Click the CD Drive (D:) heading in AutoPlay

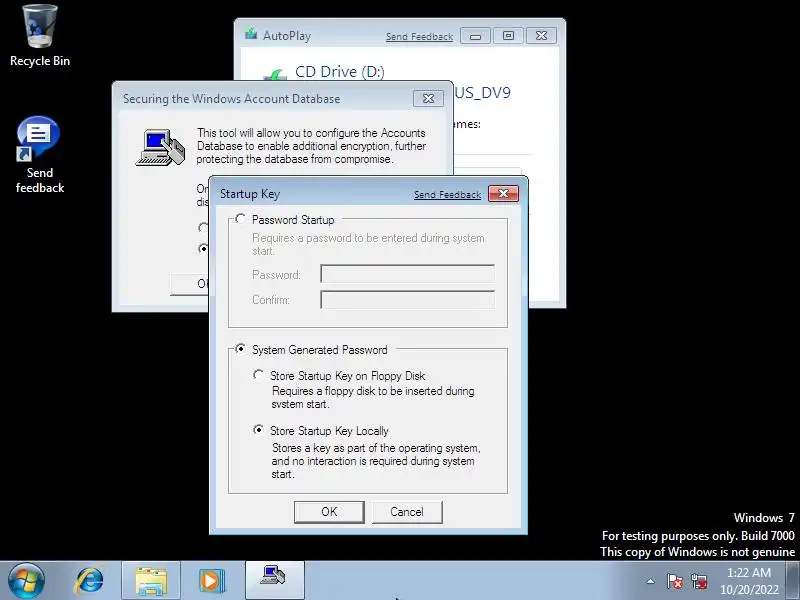(340, 71)
